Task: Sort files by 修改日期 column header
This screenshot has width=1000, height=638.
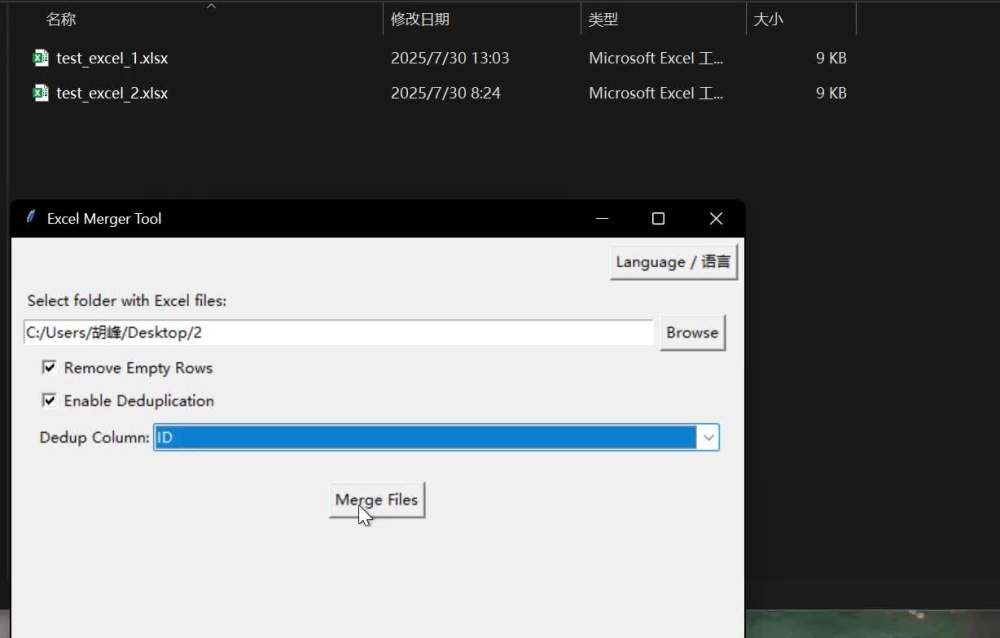Action: (420, 19)
